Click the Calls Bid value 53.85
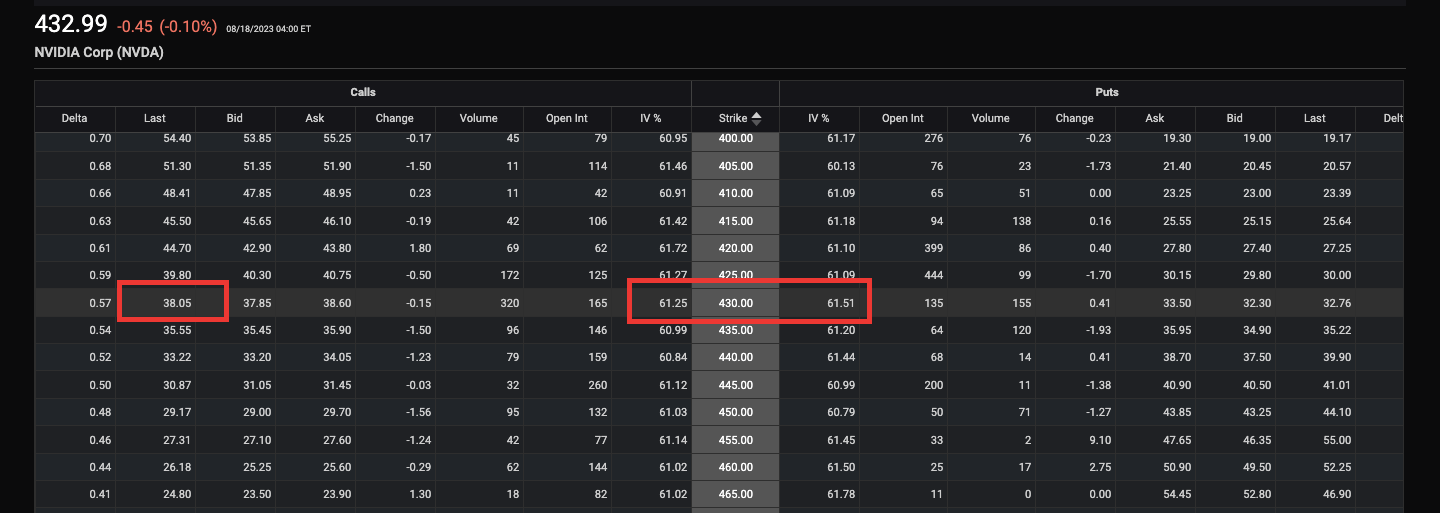Screen dimensions: 1440x513 click(258, 138)
